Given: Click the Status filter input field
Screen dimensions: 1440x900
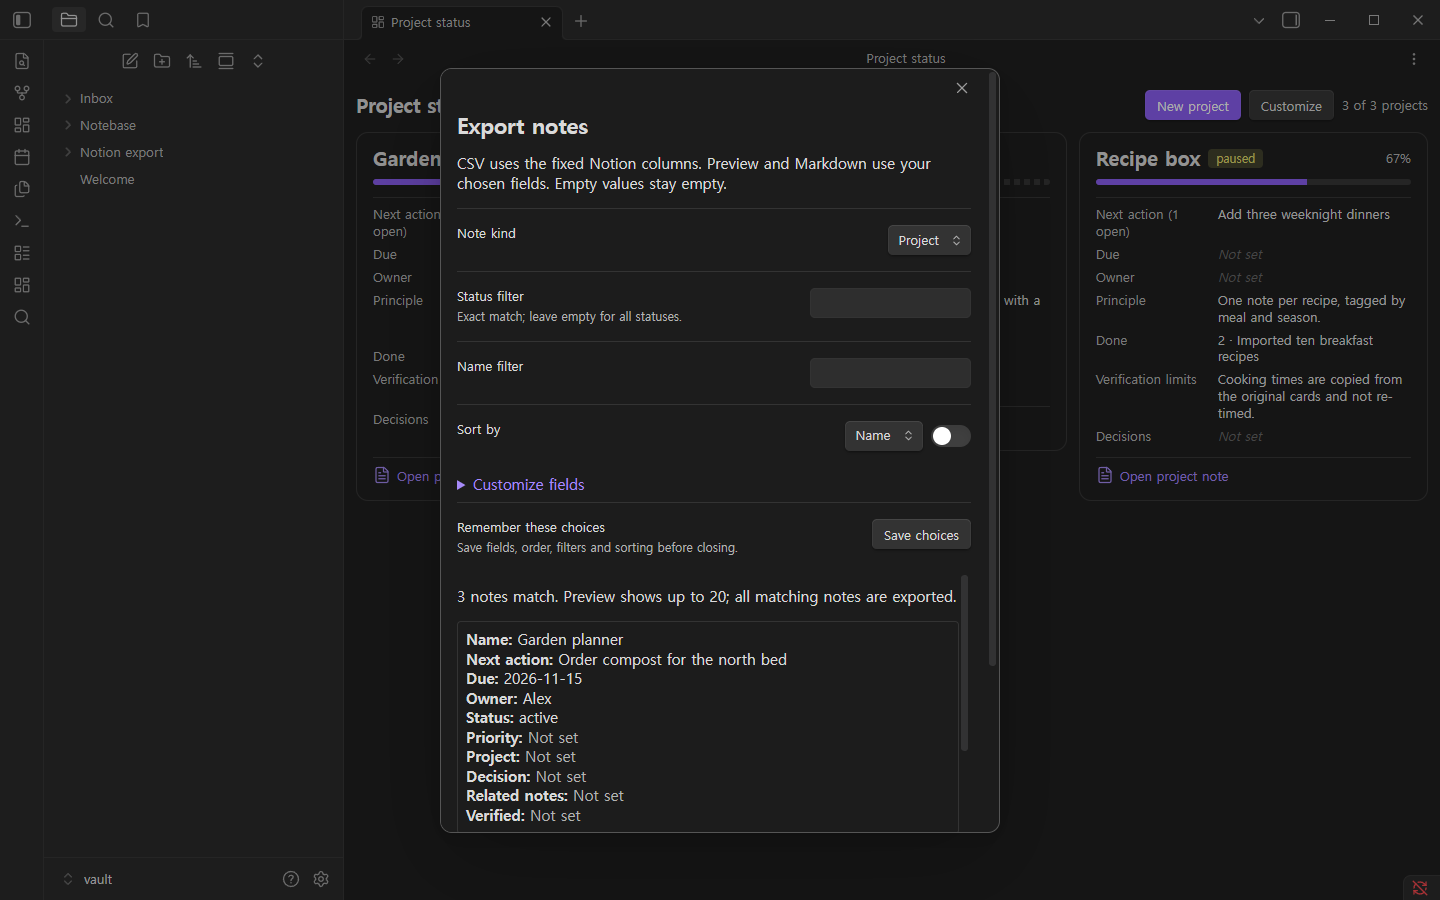Looking at the screenshot, I should 890,303.
